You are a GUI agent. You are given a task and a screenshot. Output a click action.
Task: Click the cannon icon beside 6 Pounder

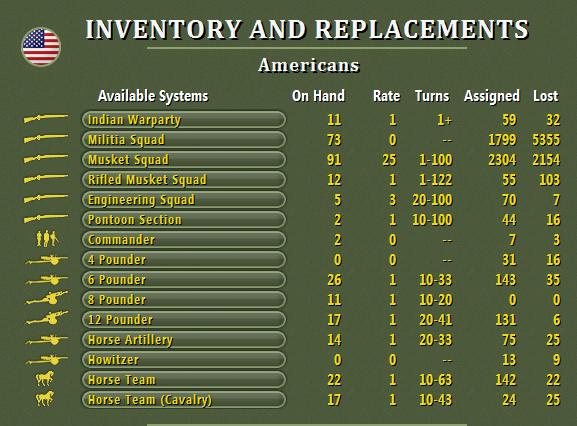point(47,280)
